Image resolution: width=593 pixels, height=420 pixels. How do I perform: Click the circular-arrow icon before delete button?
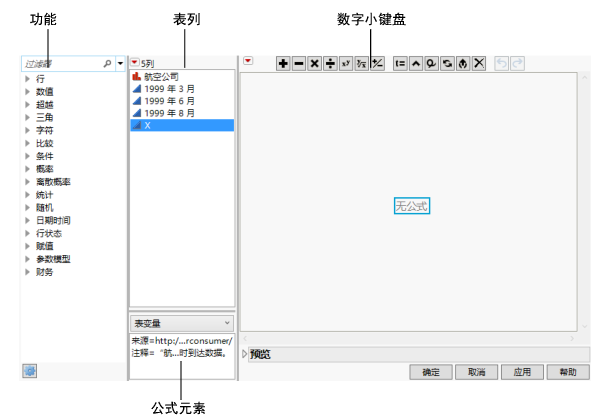(463, 64)
